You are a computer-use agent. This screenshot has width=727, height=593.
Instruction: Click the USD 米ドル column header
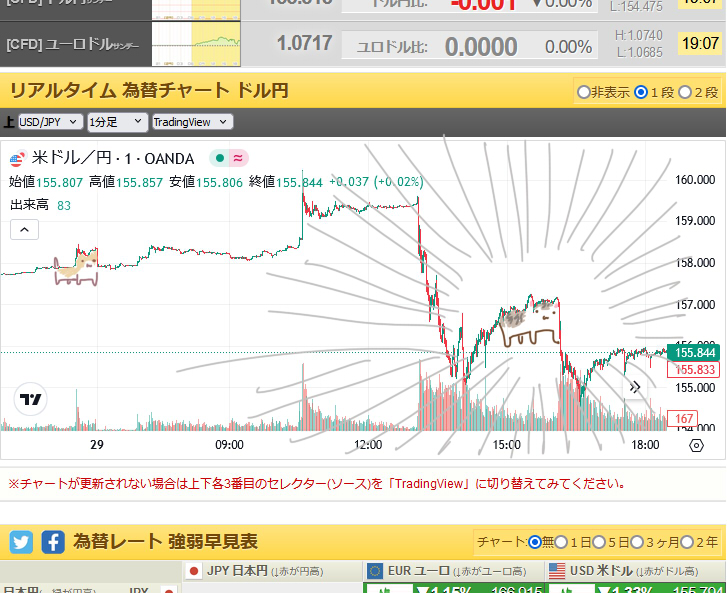(635, 571)
